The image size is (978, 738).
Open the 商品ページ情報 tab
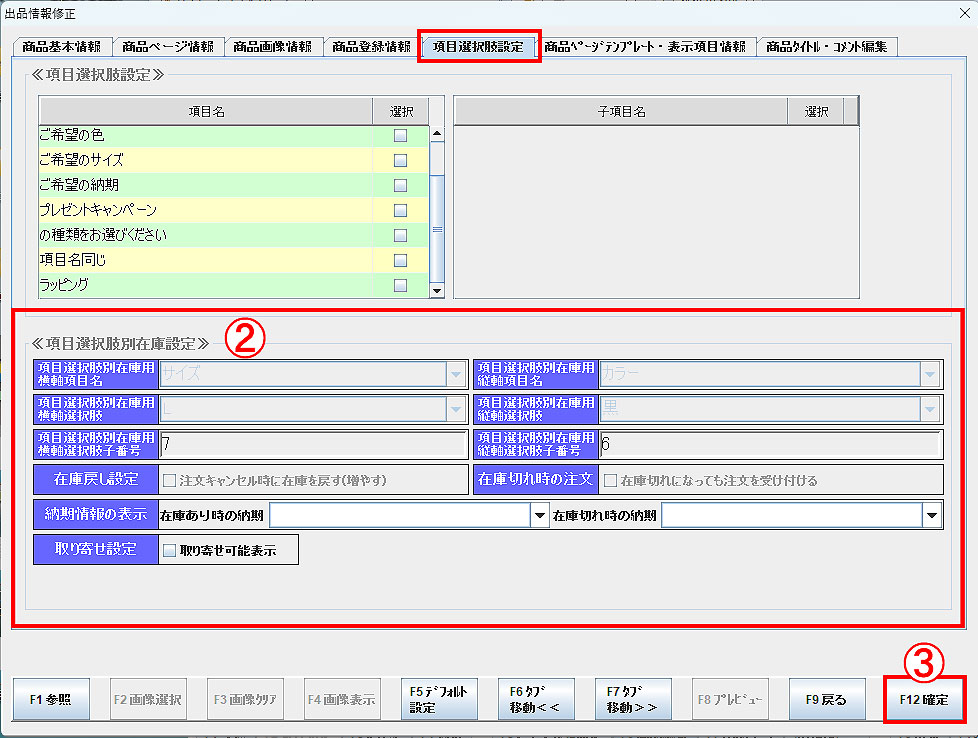[167, 47]
